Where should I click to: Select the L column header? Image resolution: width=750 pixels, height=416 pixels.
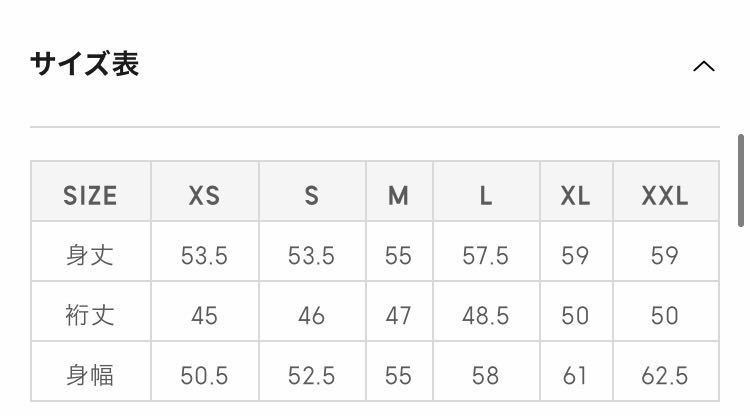pyautogui.click(x=486, y=195)
